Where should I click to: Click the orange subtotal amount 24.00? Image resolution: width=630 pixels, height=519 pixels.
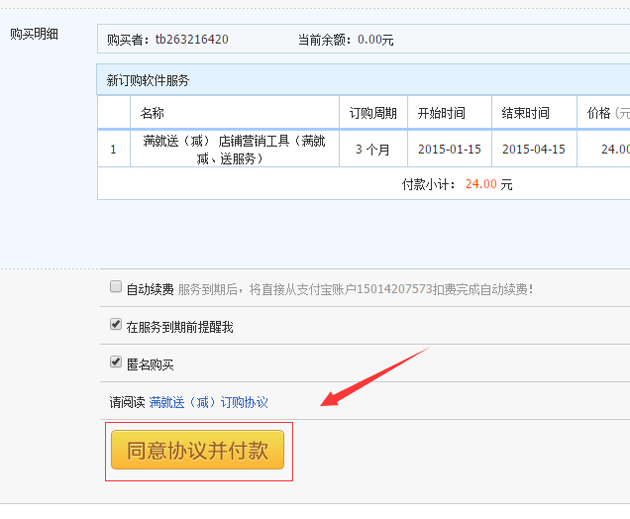(x=480, y=184)
